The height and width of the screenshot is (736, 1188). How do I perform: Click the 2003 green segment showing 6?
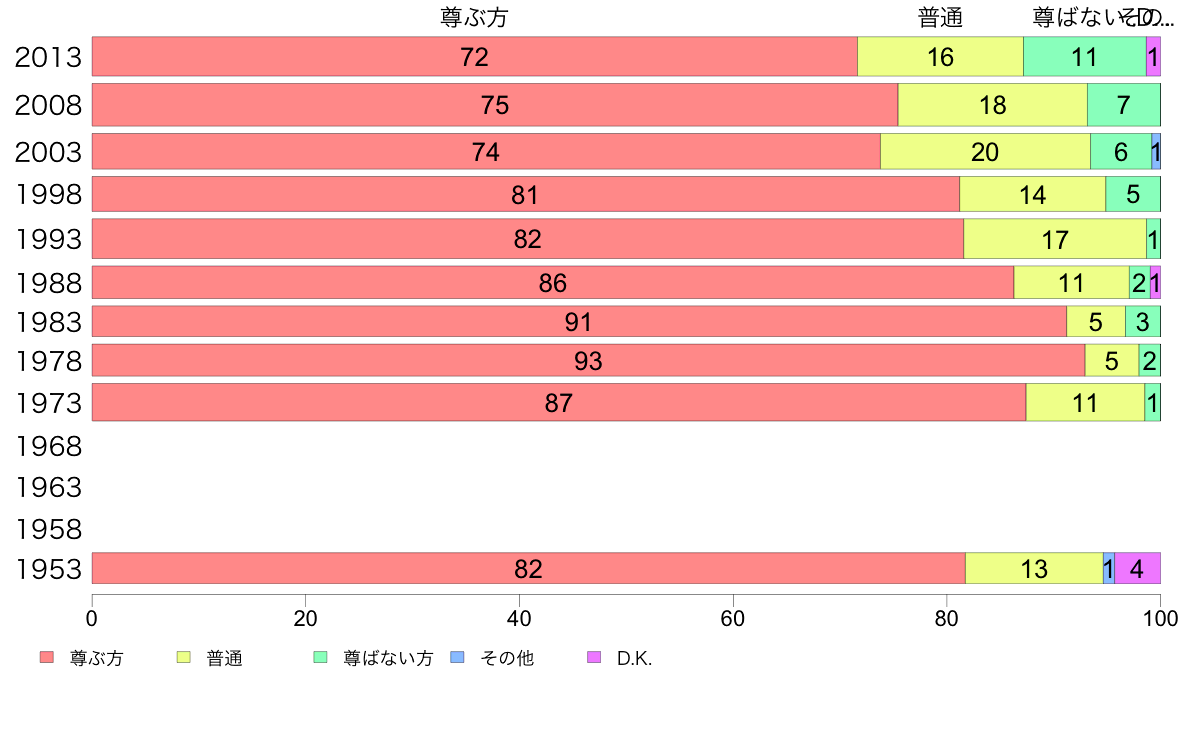click(1121, 152)
